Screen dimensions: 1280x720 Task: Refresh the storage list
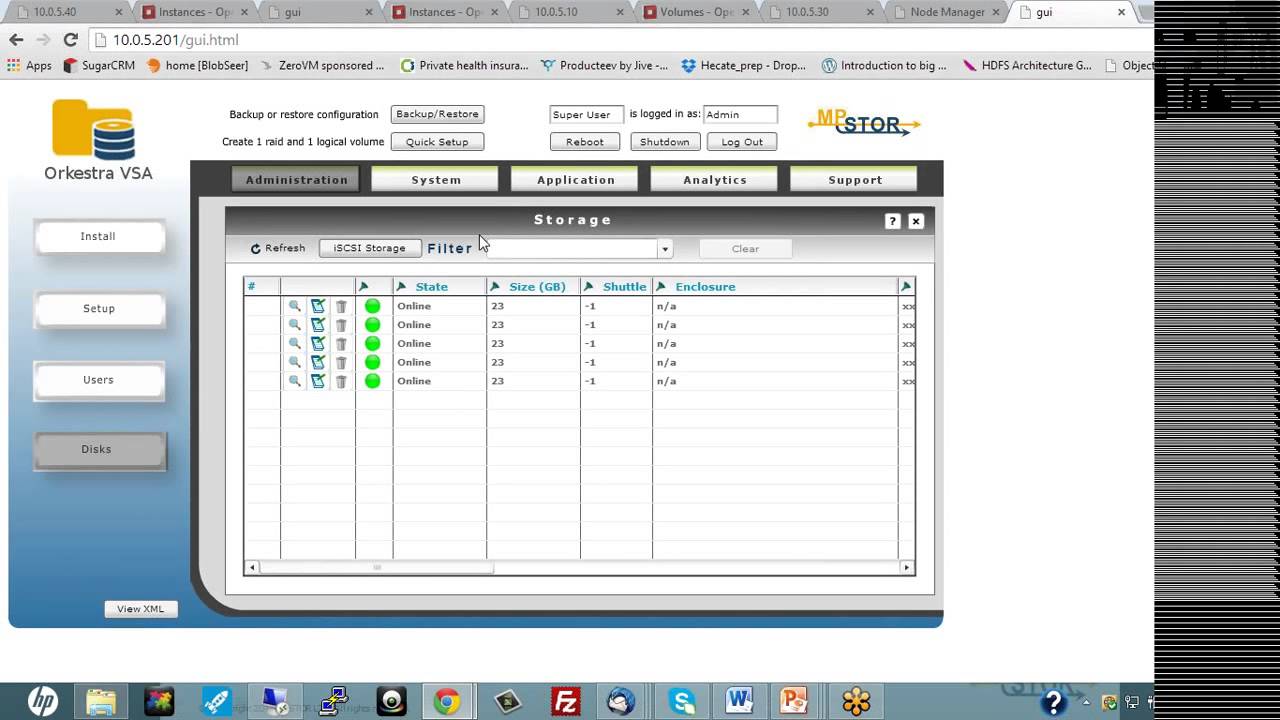(278, 248)
